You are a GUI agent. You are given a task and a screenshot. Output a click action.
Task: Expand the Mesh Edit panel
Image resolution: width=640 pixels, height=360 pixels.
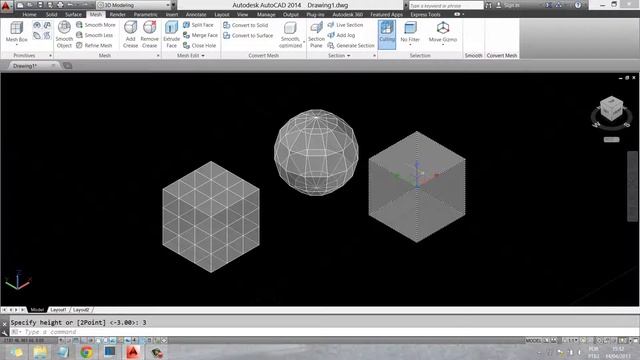click(191, 56)
